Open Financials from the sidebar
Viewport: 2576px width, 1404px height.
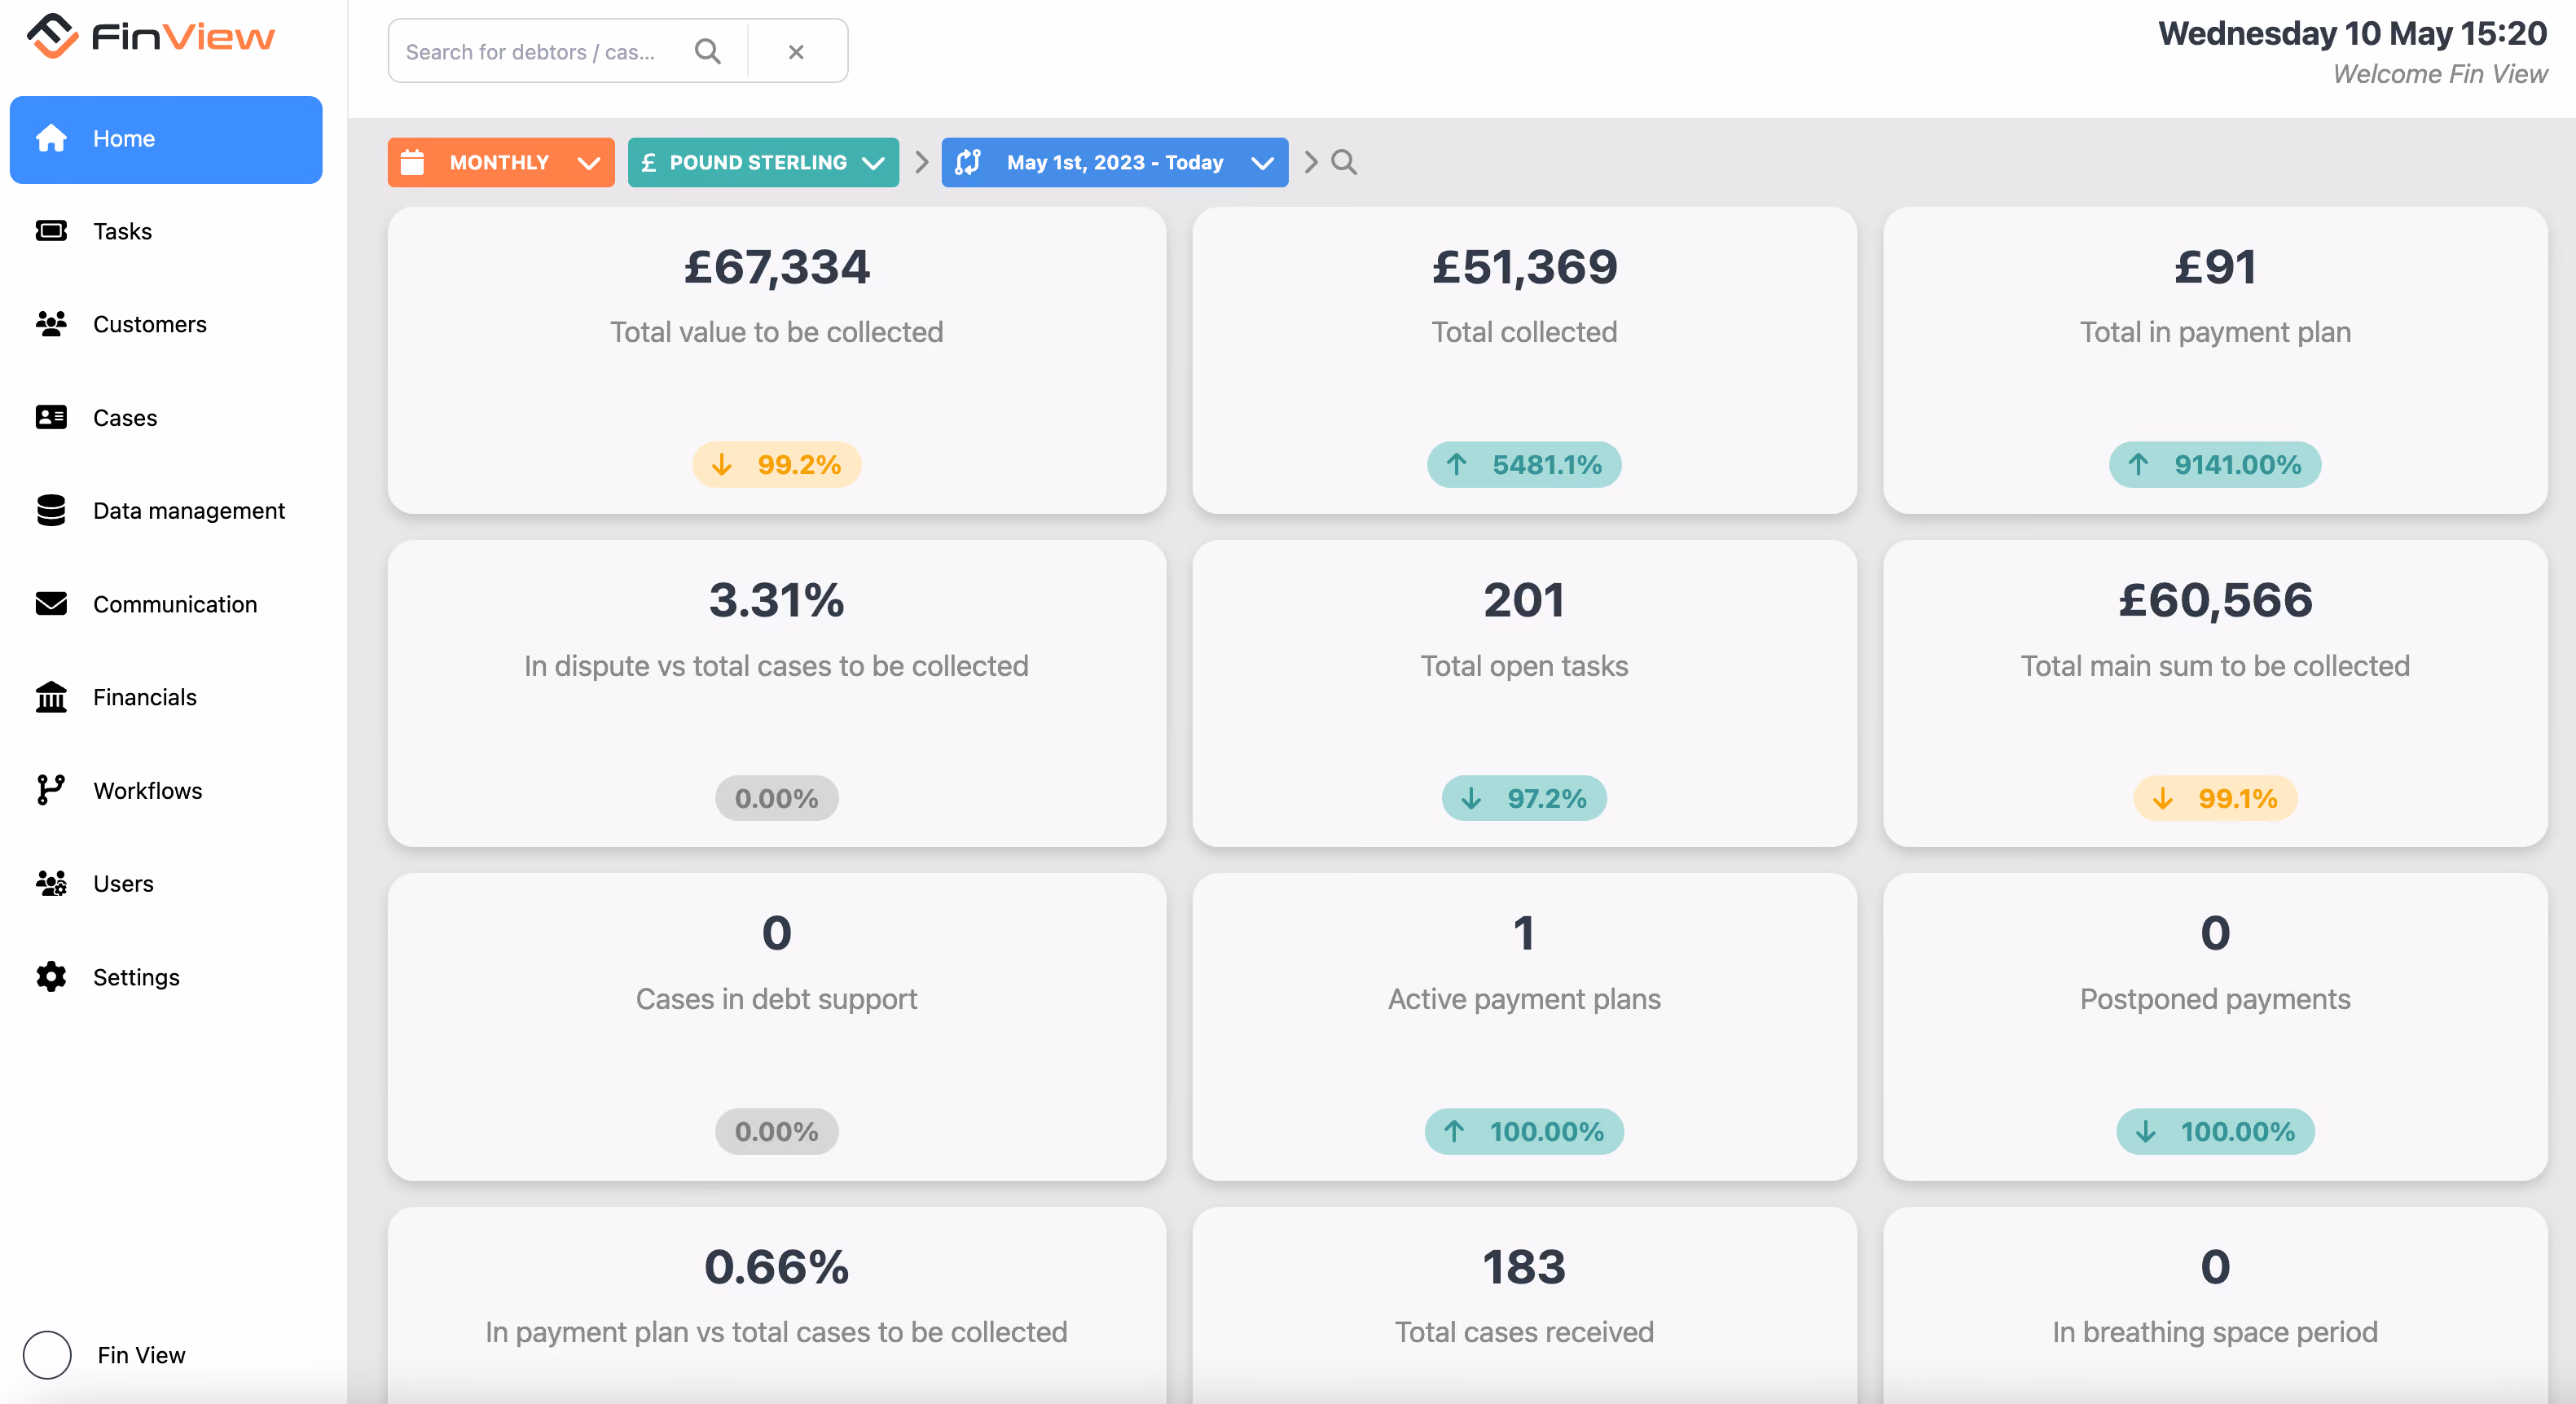click(x=166, y=697)
